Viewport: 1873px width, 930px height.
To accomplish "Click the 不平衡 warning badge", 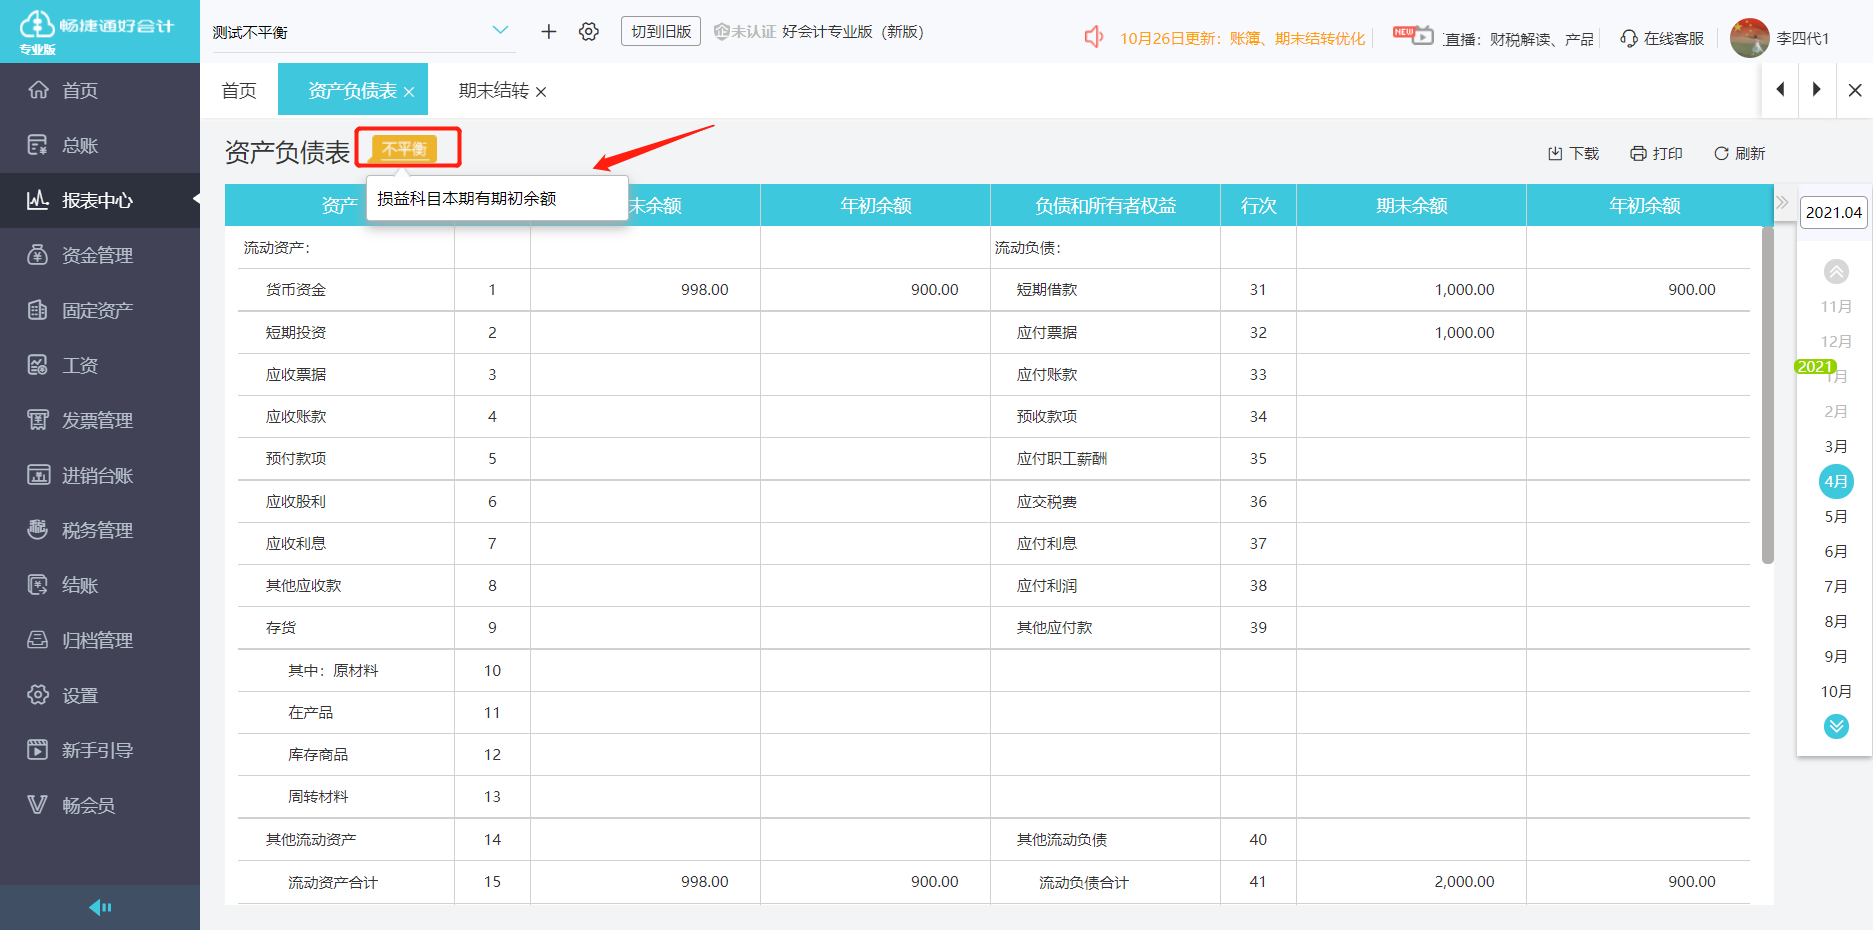I will 405,148.
